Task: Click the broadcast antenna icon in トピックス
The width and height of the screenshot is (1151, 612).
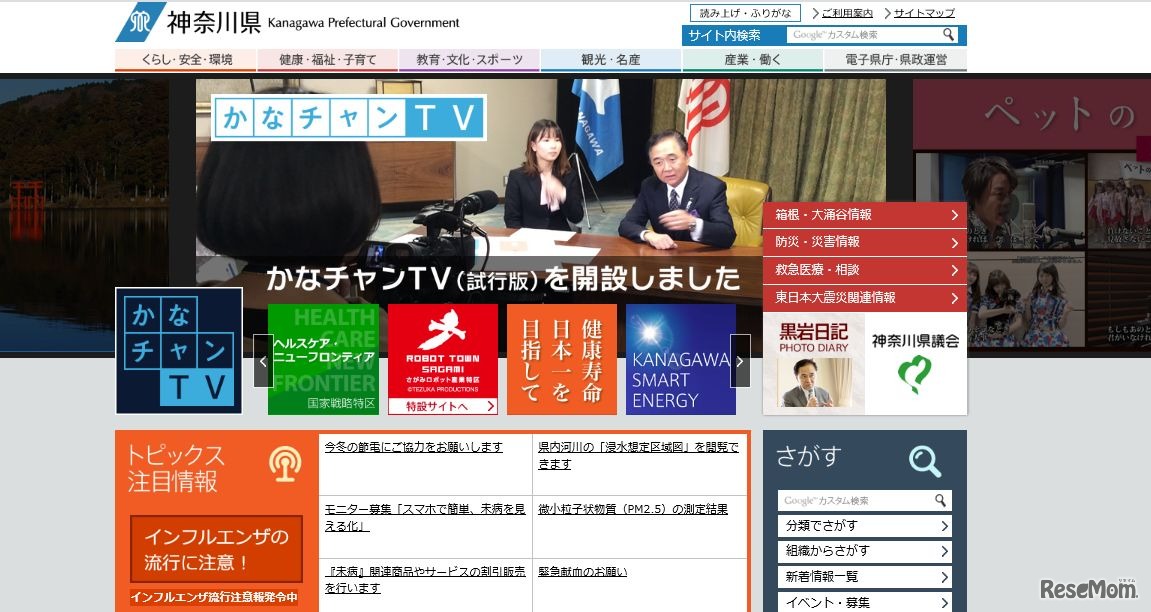Action: click(285, 464)
